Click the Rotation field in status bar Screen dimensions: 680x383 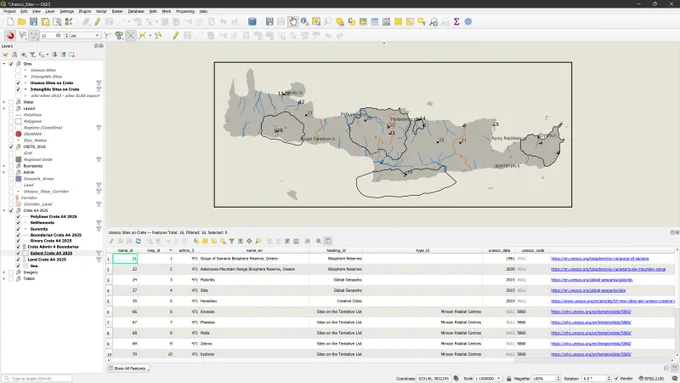[x=593, y=379]
